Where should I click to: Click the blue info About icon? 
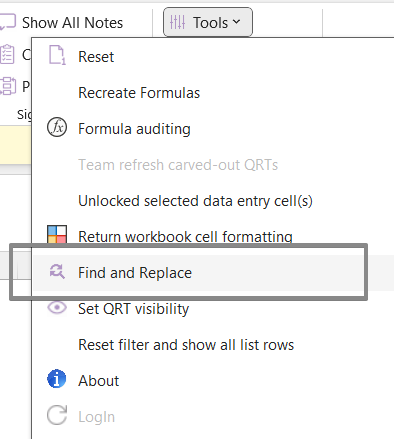point(57,379)
